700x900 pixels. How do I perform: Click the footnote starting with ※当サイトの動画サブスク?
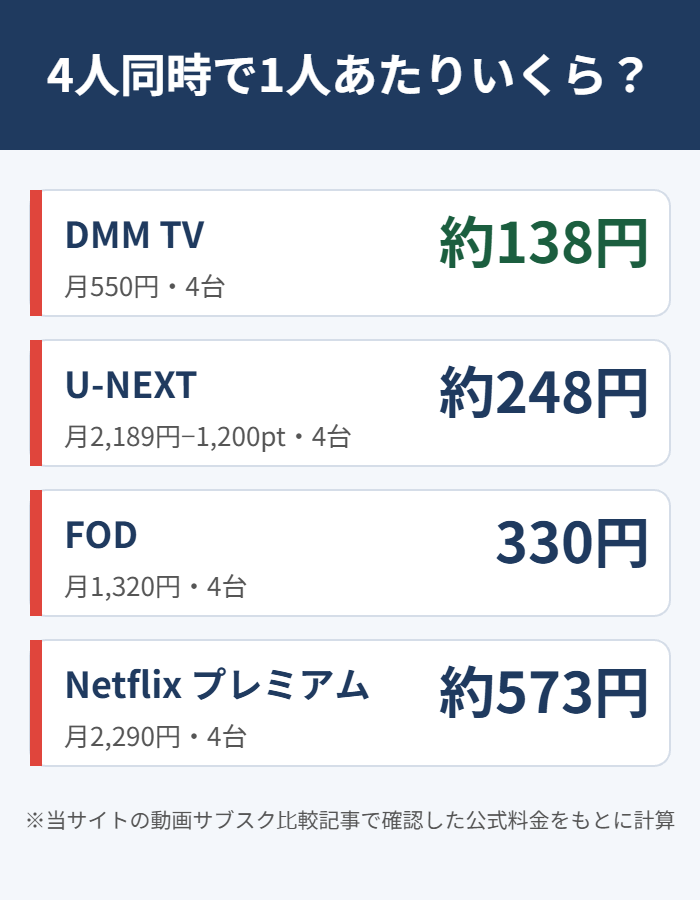[x=350, y=820]
